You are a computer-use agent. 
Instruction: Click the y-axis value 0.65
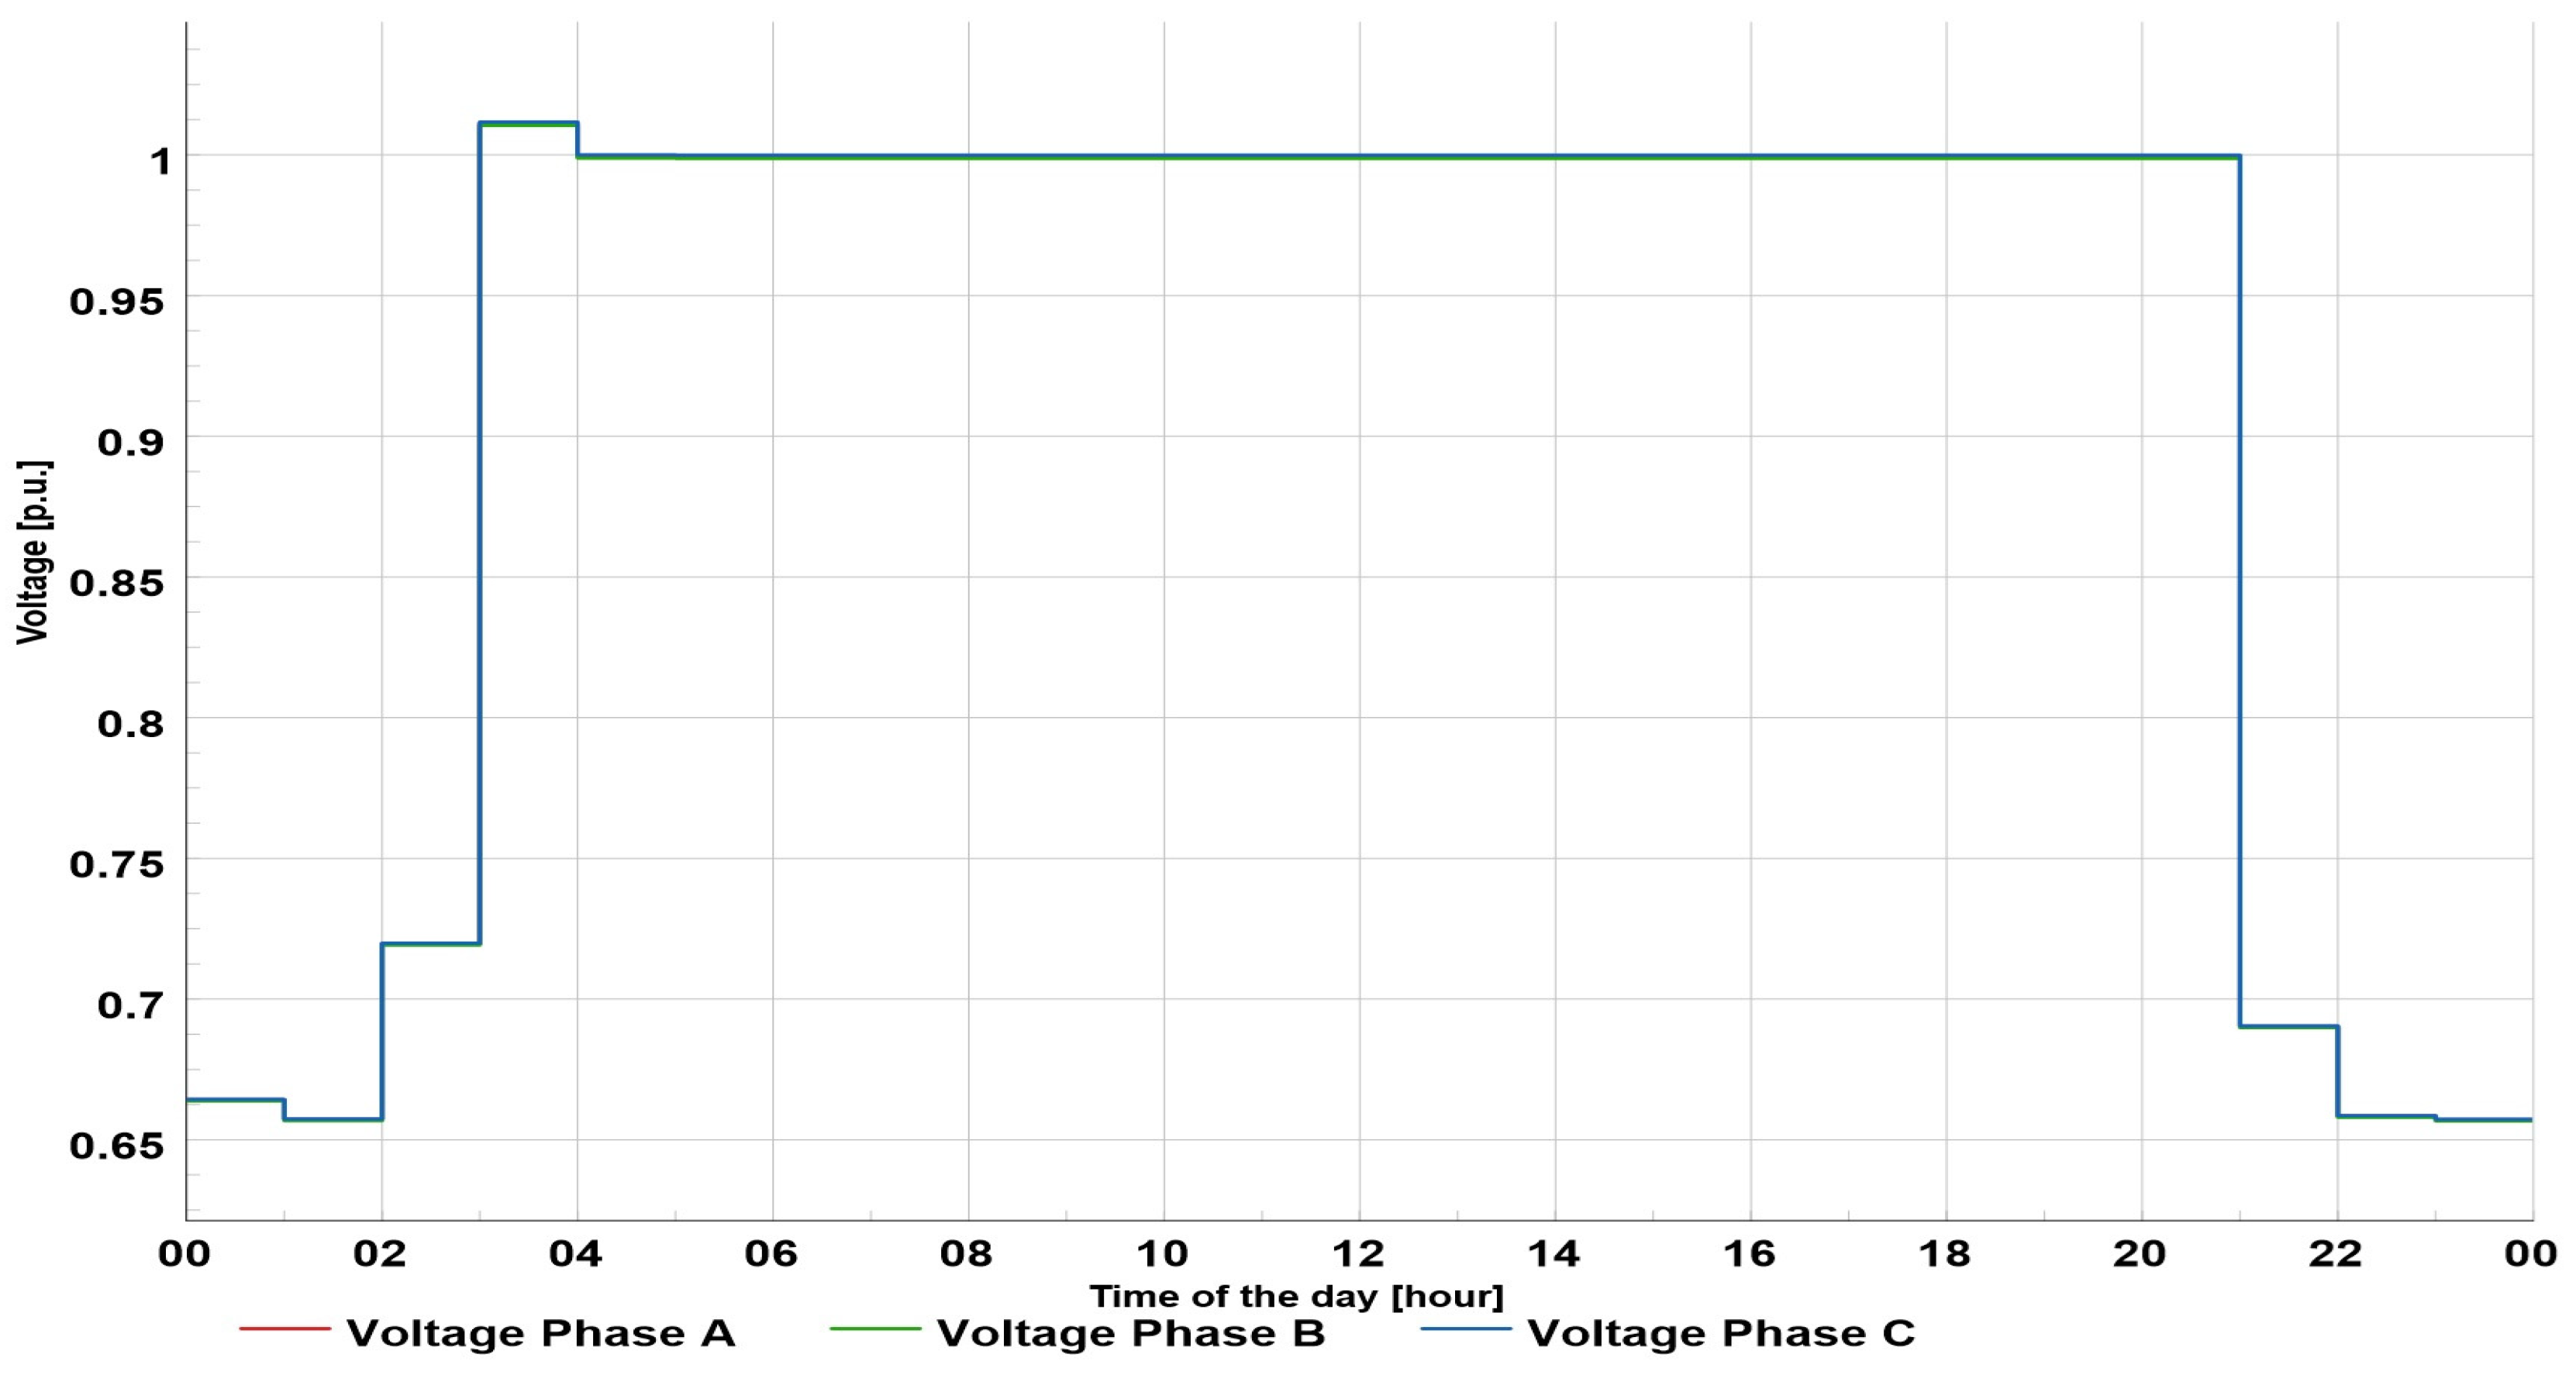click(x=116, y=1146)
